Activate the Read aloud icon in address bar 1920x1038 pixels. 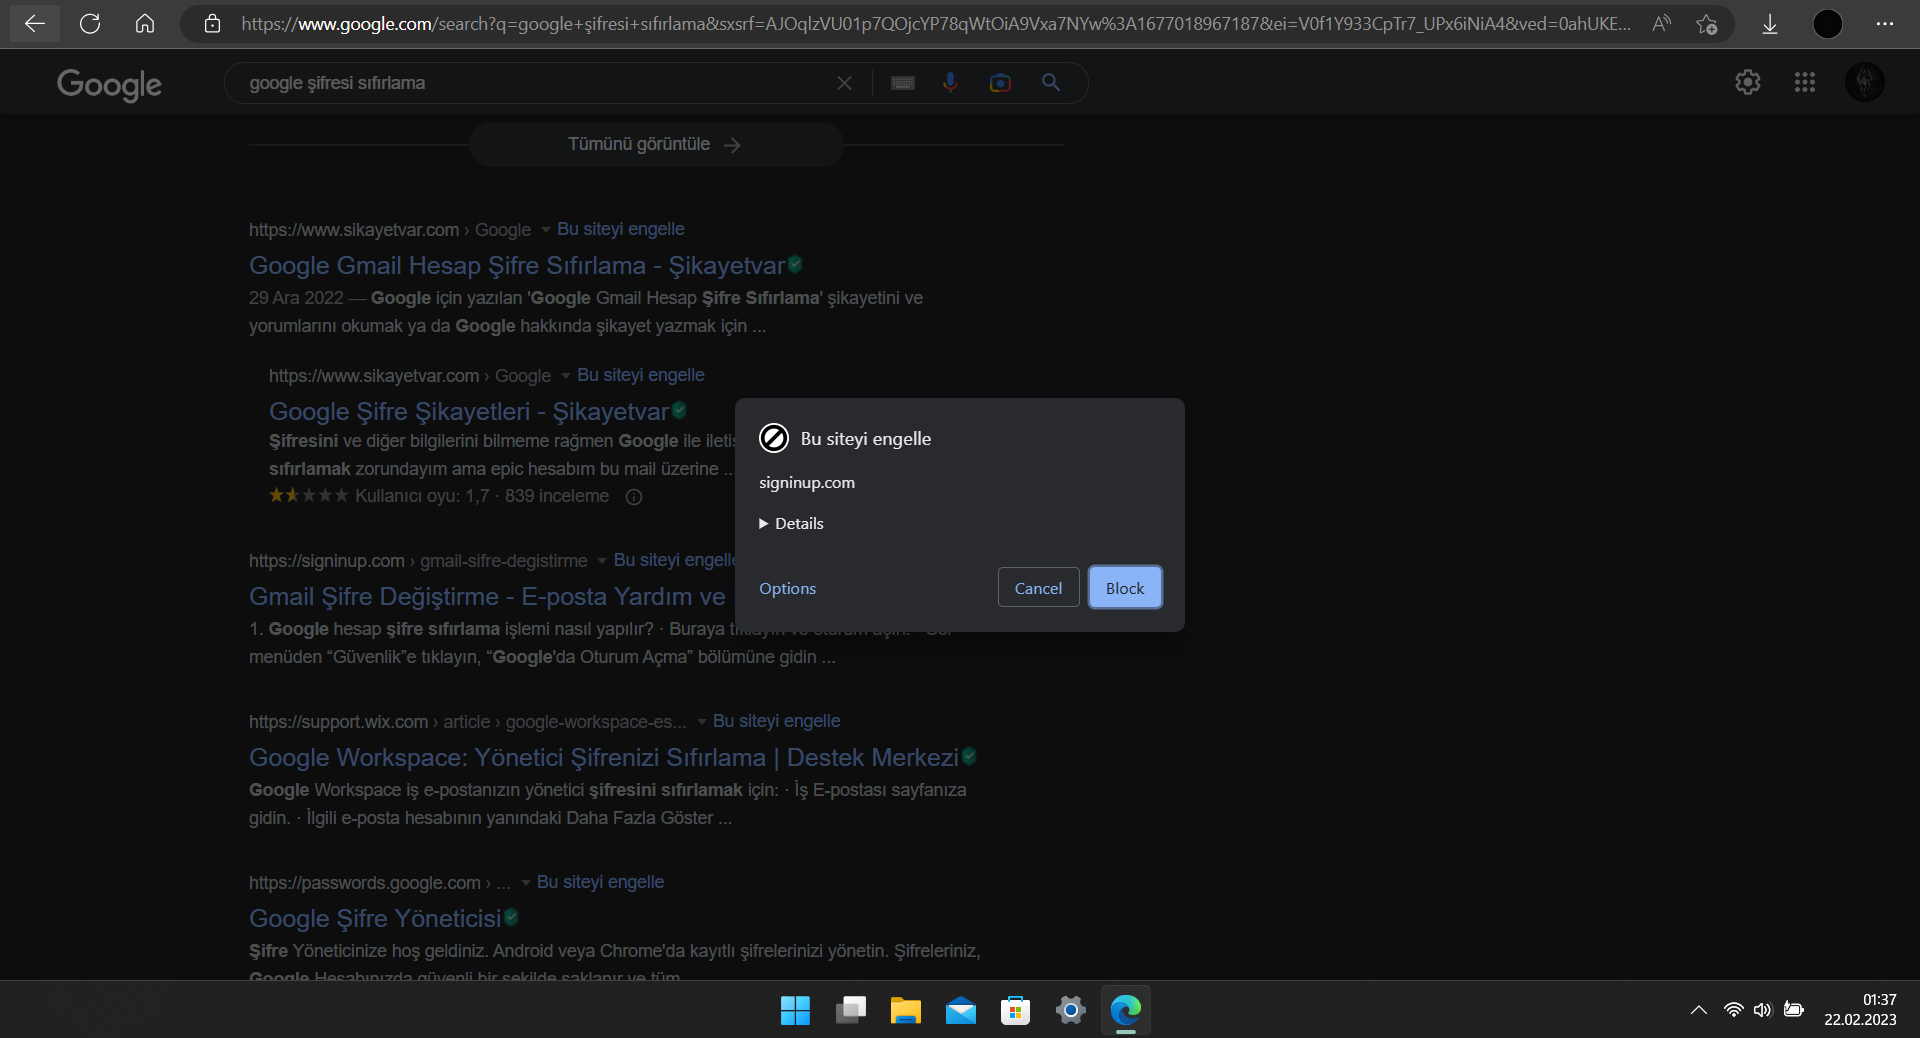(x=1661, y=24)
